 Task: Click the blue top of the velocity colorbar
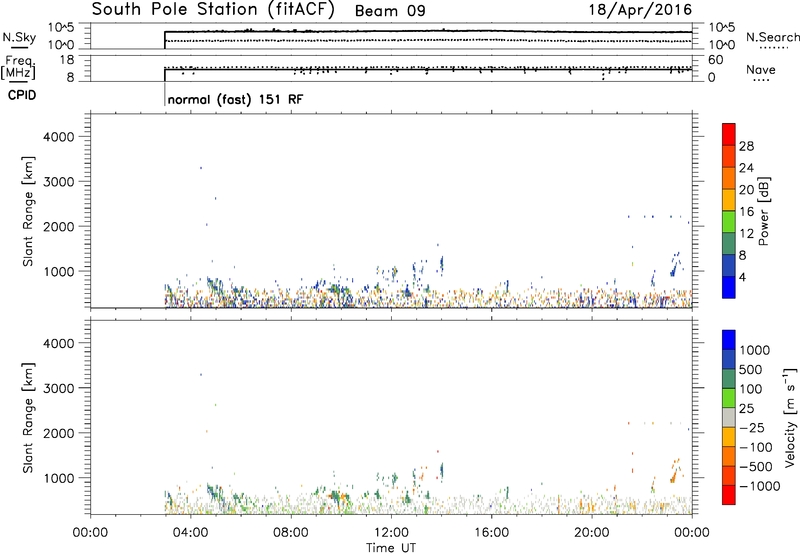(x=729, y=340)
